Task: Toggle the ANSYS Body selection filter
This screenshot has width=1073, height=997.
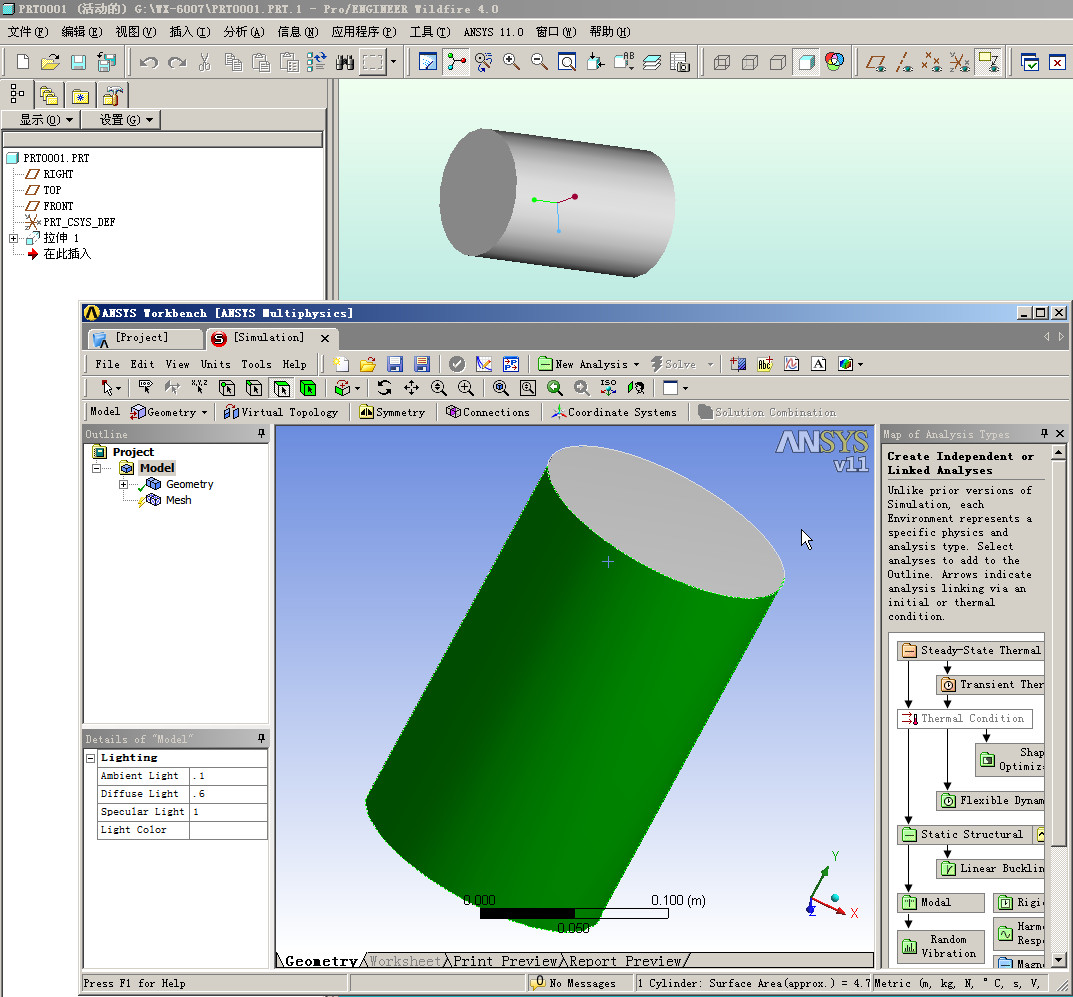Action: [x=308, y=388]
